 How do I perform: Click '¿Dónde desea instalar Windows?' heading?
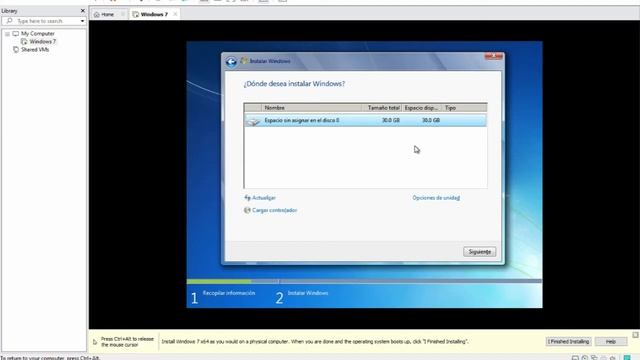point(294,84)
